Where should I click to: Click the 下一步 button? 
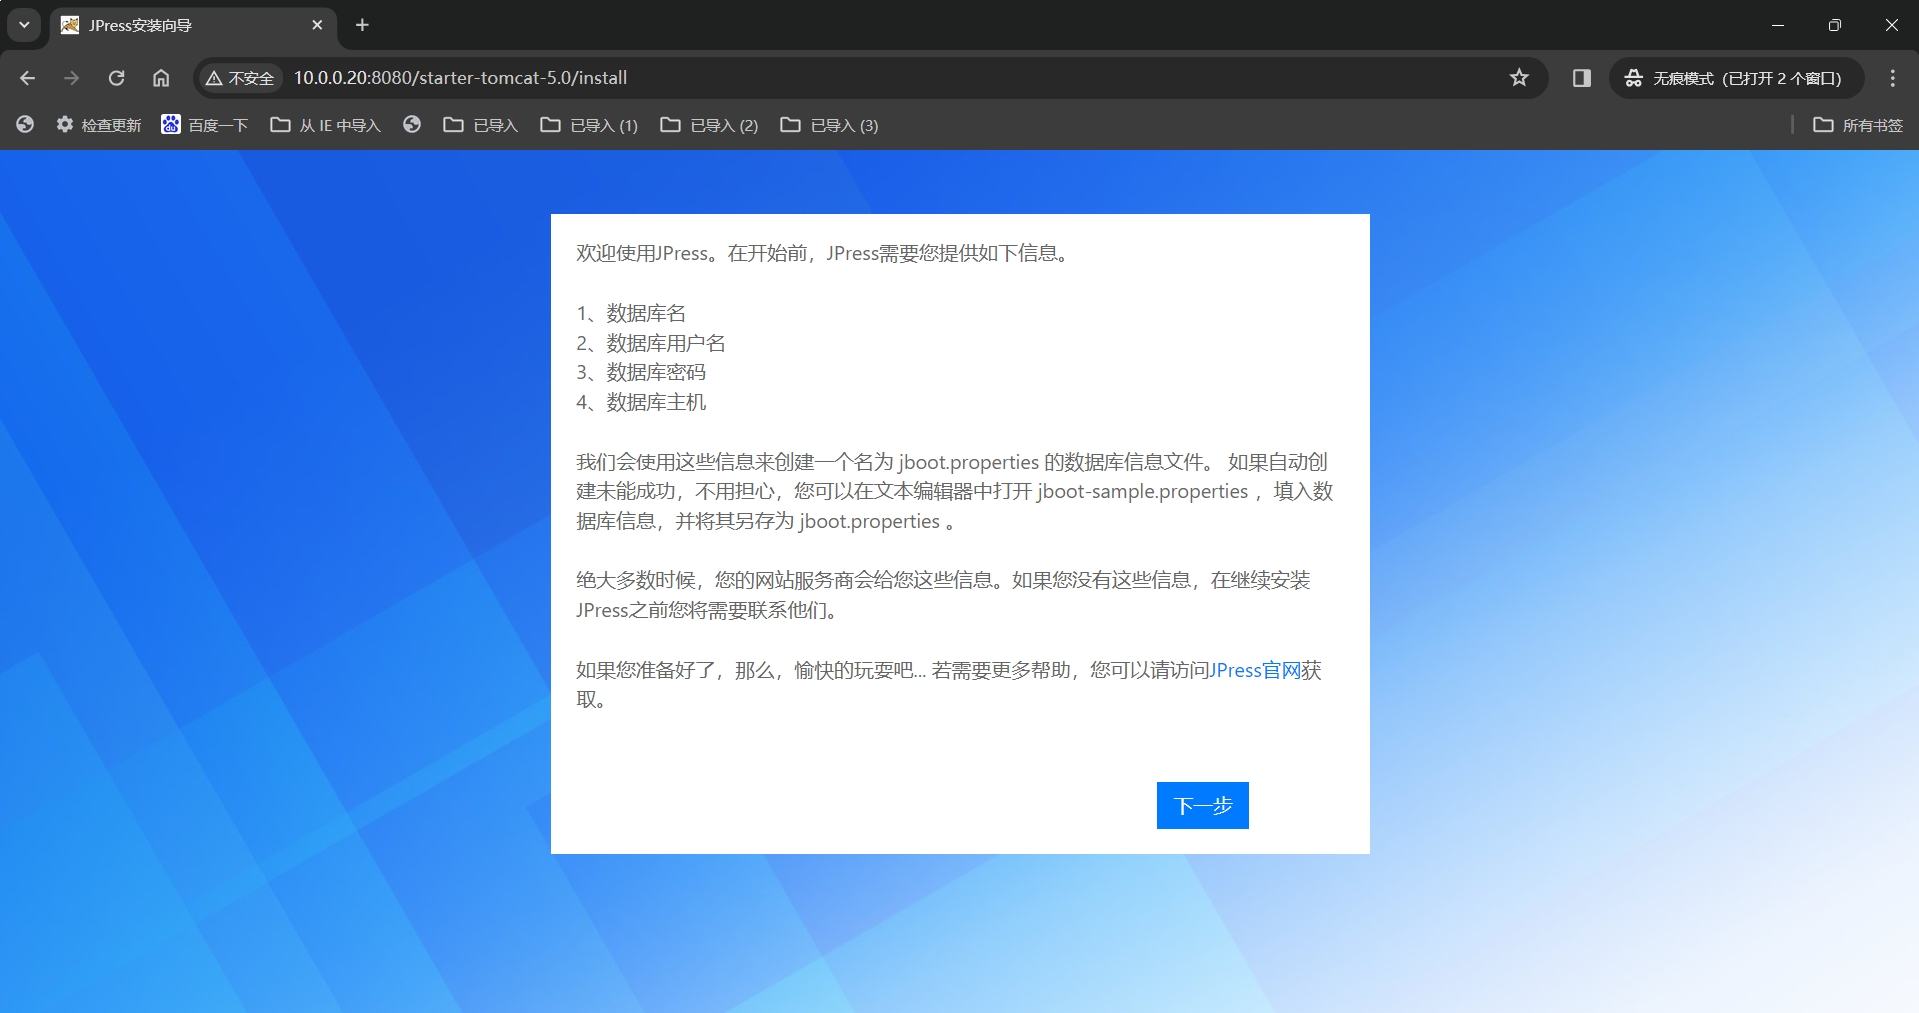coord(1202,805)
